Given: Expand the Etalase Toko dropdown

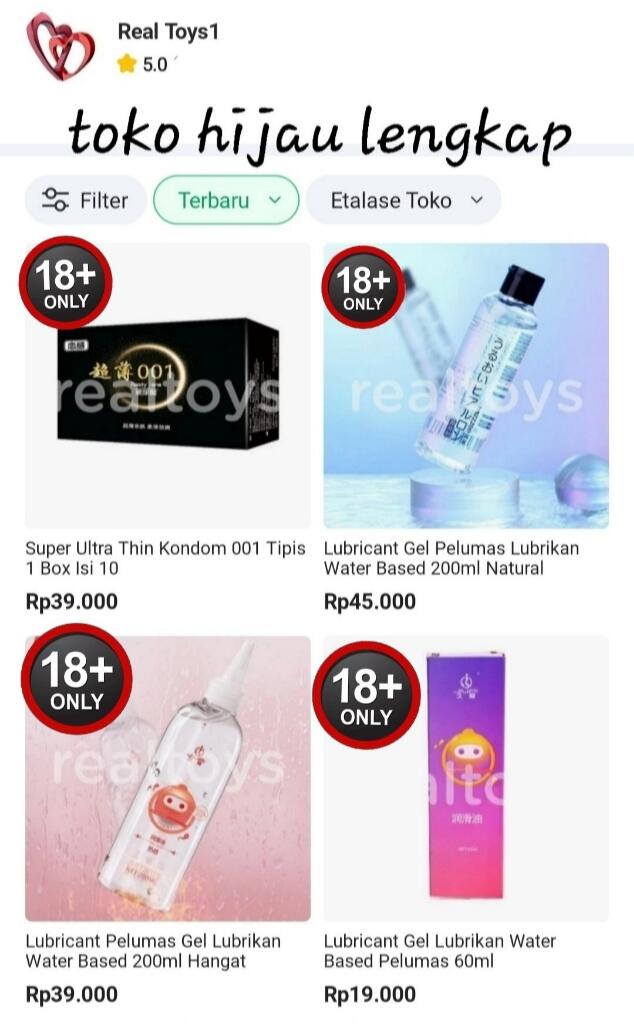Looking at the screenshot, I should click(404, 200).
